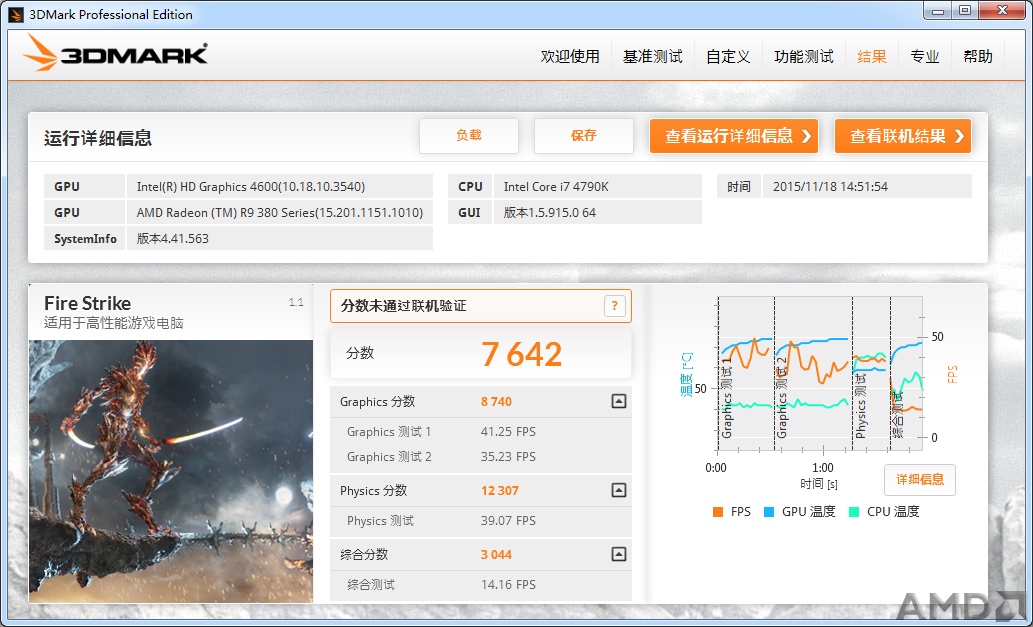Open the 专业 tab
This screenshot has height=627, width=1033.
pyautogui.click(x=924, y=57)
